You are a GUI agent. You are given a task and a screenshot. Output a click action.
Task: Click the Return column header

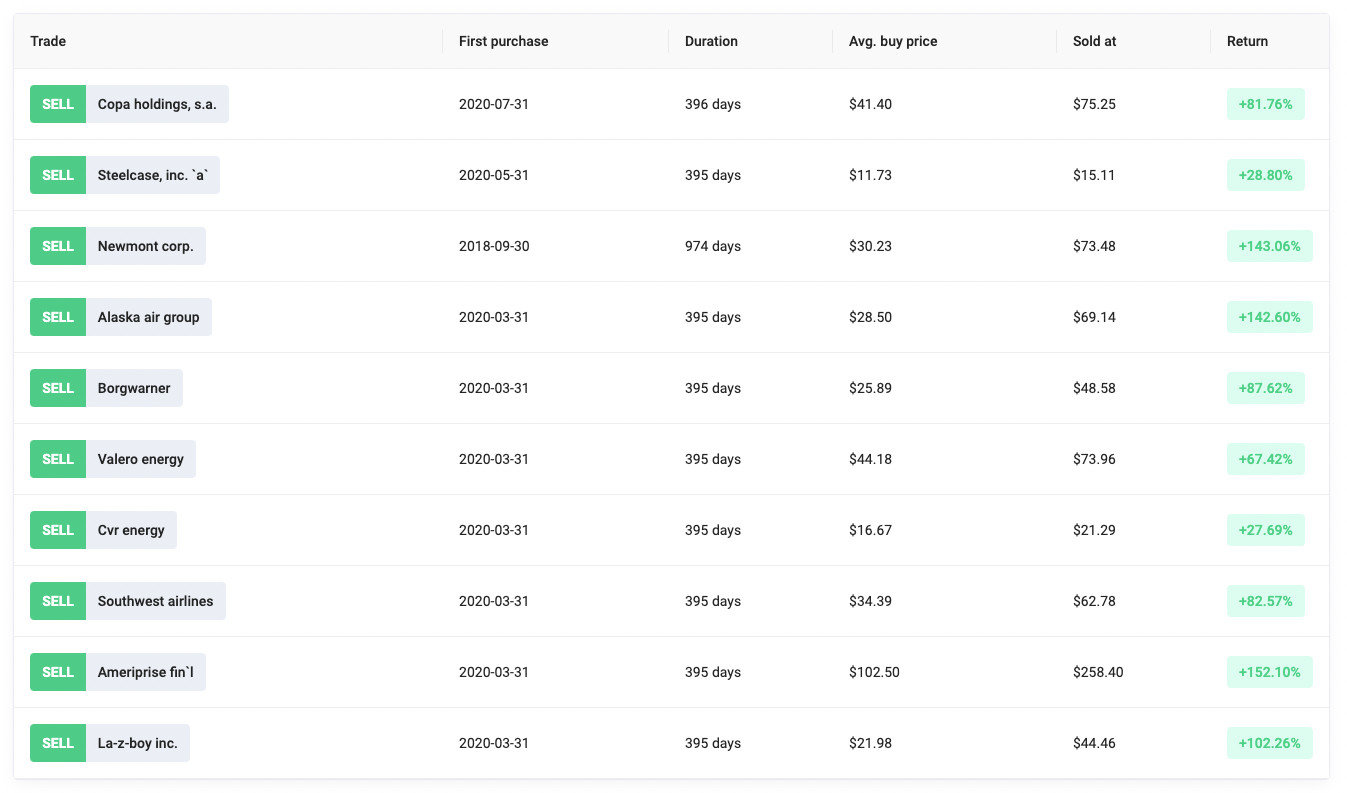pyautogui.click(x=1270, y=41)
